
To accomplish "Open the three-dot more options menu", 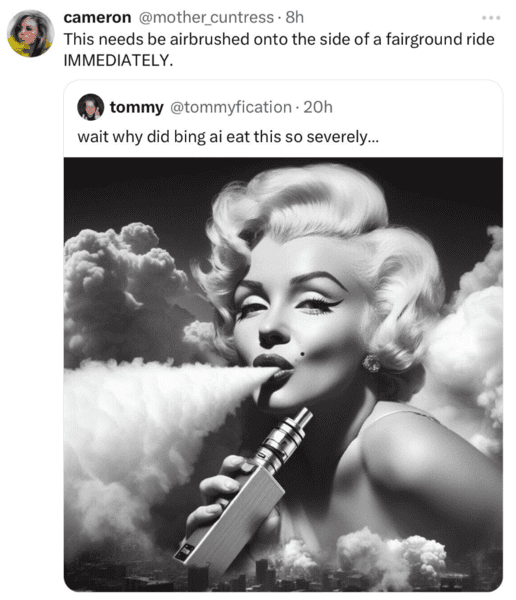I will tap(491, 18).
